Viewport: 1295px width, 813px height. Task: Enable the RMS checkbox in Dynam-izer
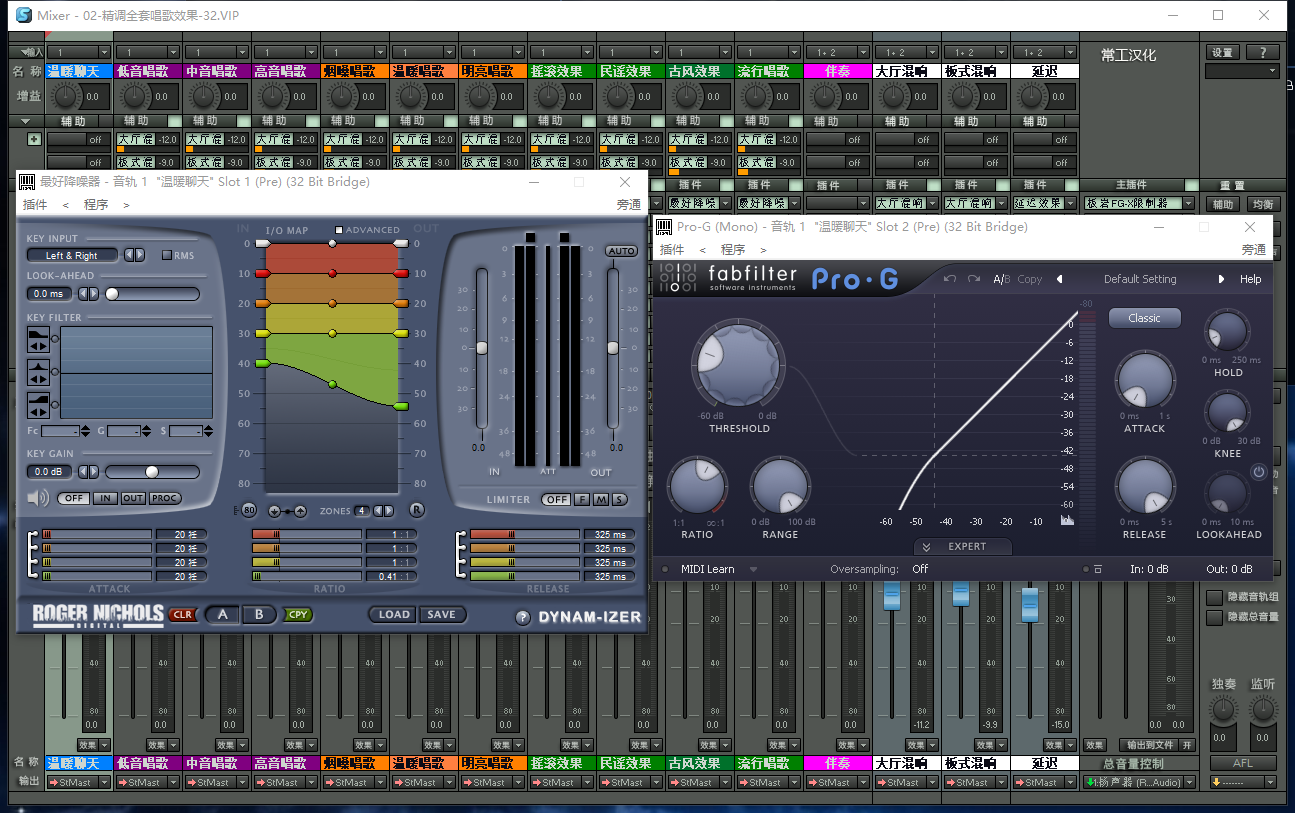click(x=167, y=255)
